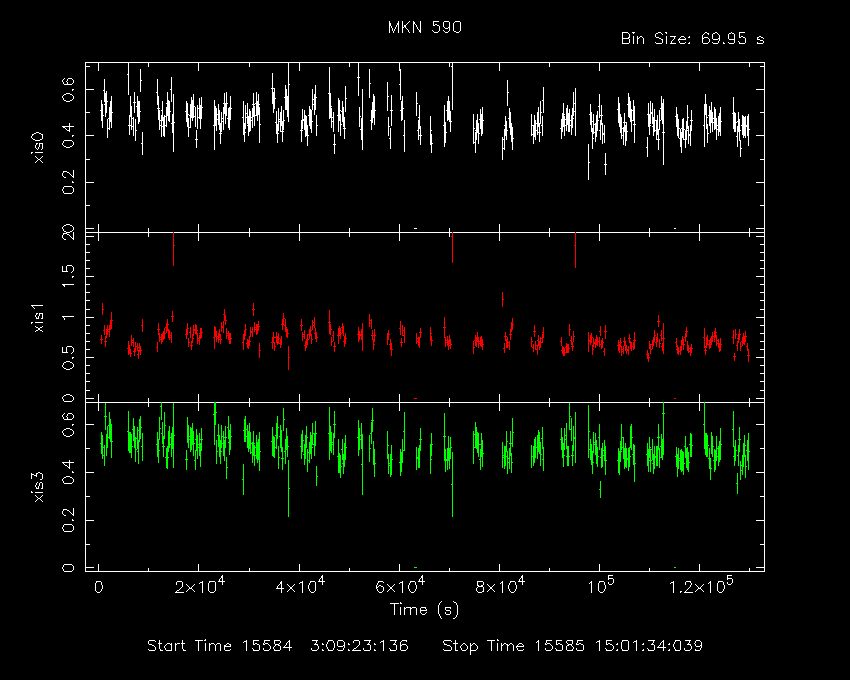Image resolution: width=850 pixels, height=680 pixels.
Task: Click the 0.6 tick label on xis0 axis
Action: click(68, 89)
